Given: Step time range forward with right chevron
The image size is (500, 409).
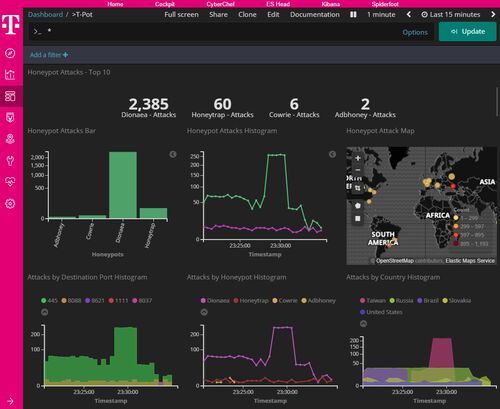Looking at the screenshot, I should (x=493, y=15).
